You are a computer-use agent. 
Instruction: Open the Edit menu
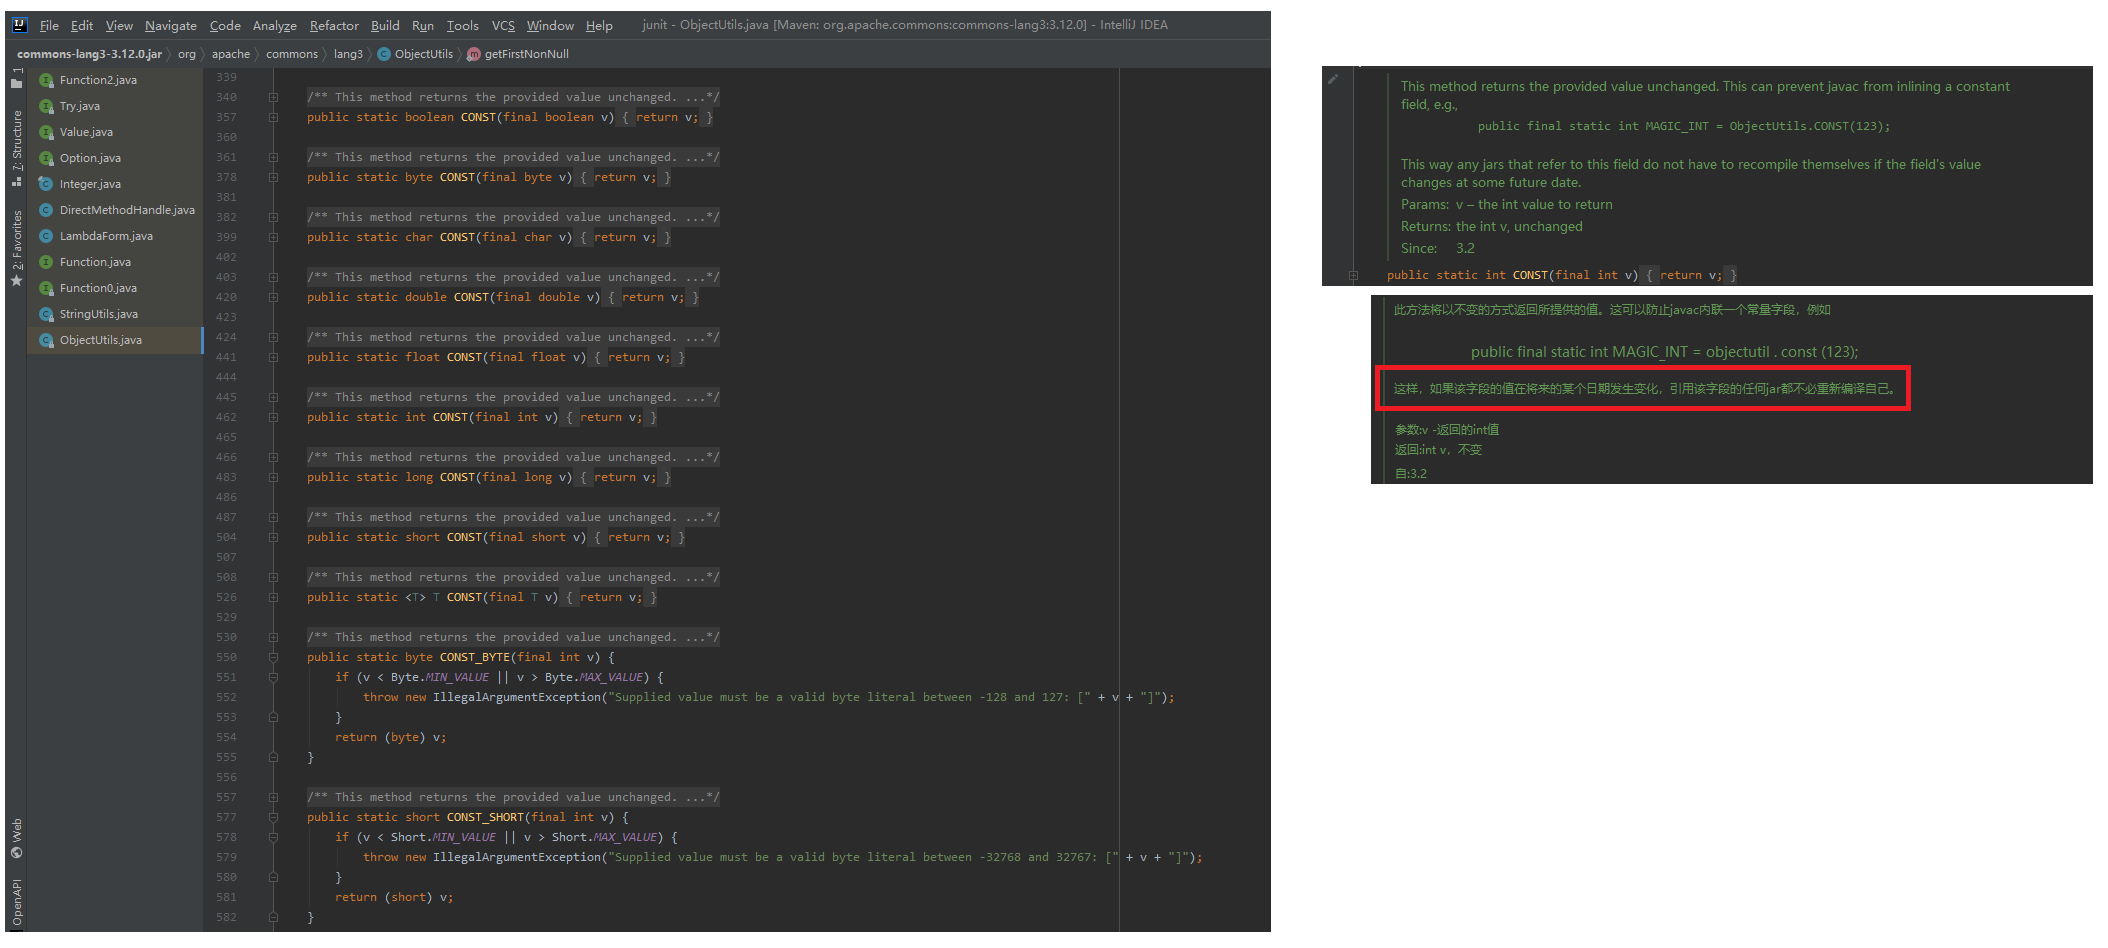[x=82, y=25]
